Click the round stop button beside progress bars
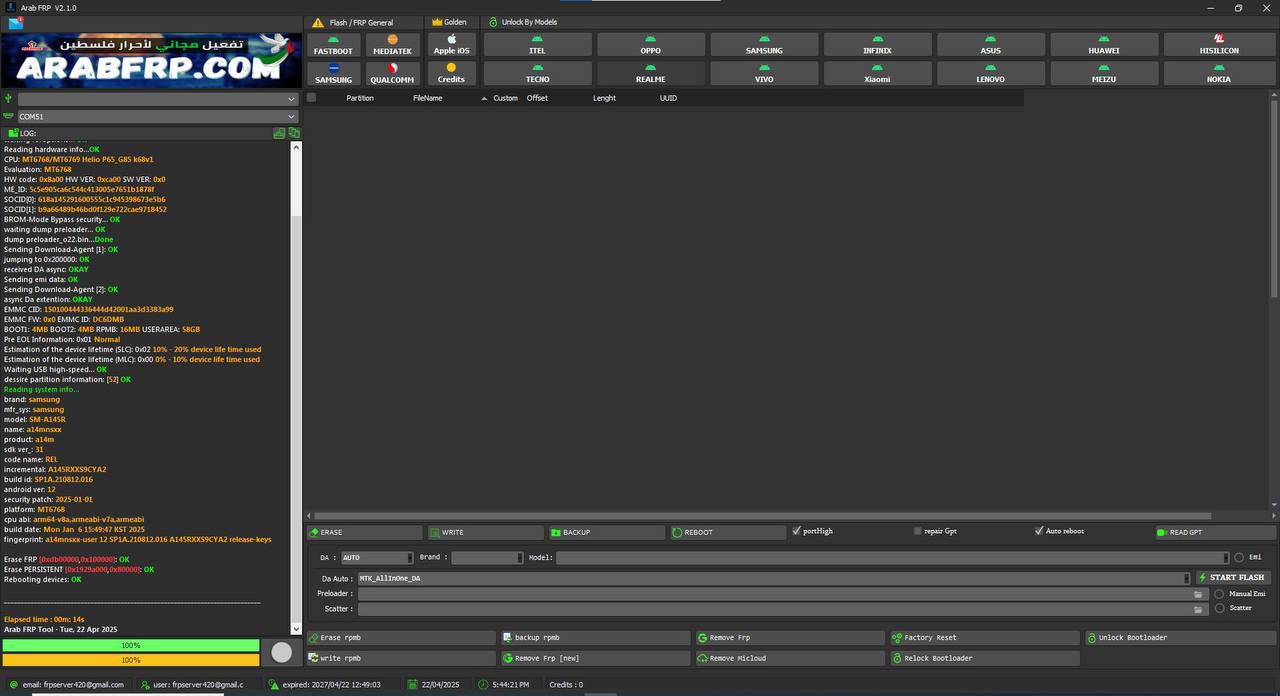Viewport: 1280px width, 696px height. pos(282,652)
